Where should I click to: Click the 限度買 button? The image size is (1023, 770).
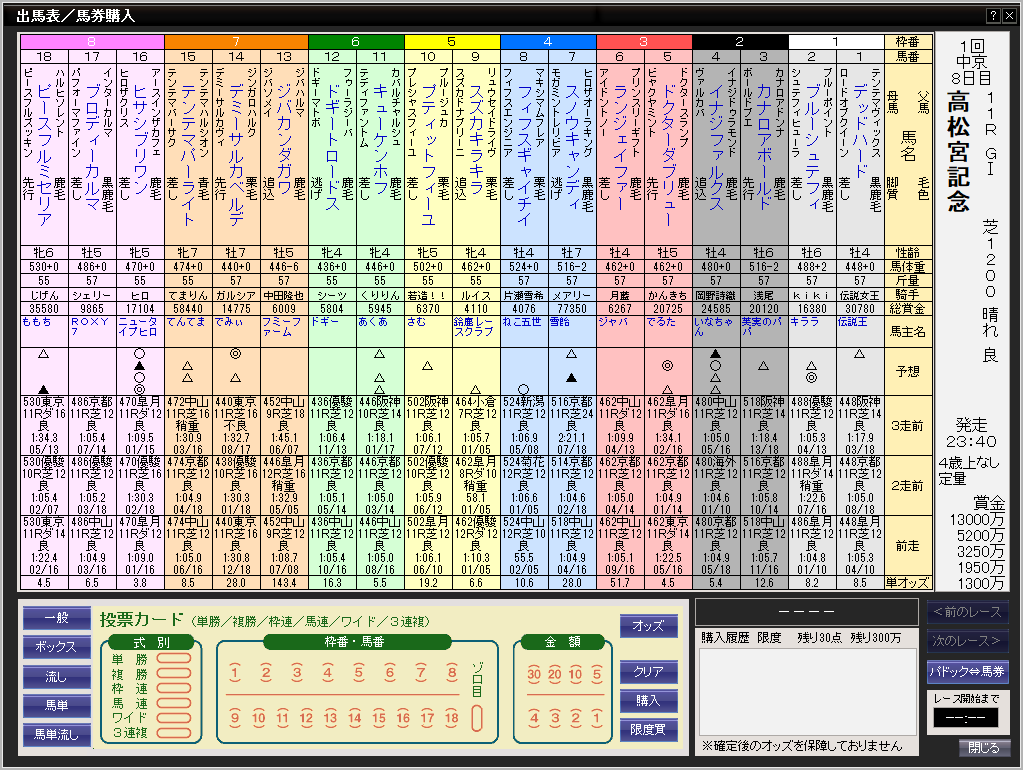click(649, 730)
